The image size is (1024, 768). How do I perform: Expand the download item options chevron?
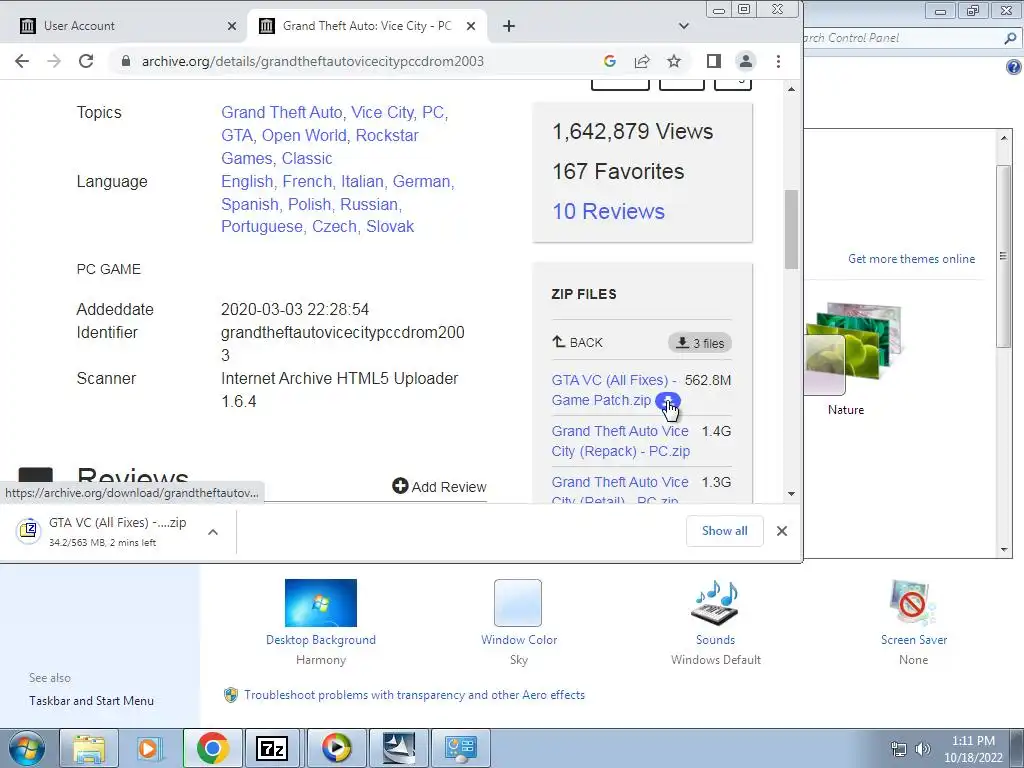click(213, 532)
